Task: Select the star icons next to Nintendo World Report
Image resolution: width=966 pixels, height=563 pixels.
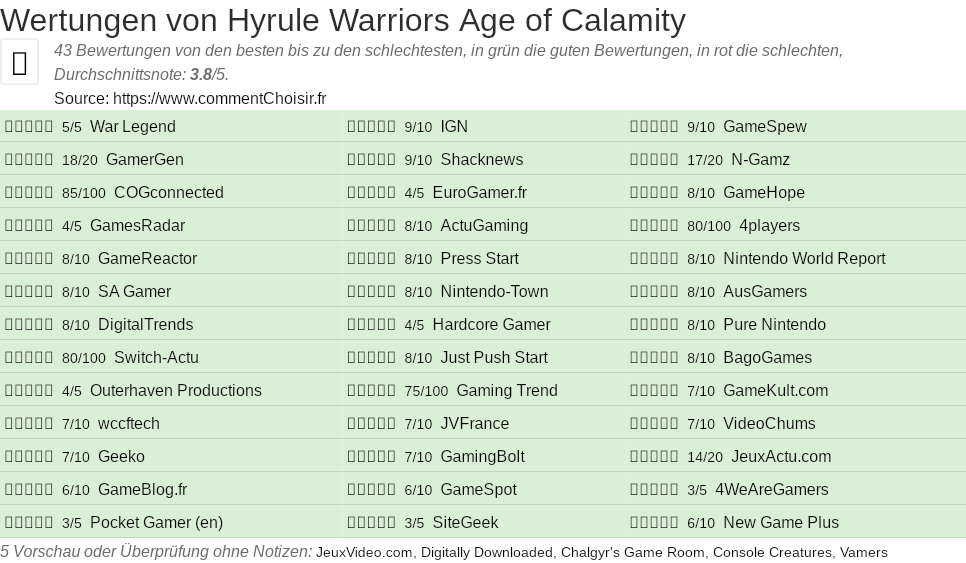Action: [654, 259]
